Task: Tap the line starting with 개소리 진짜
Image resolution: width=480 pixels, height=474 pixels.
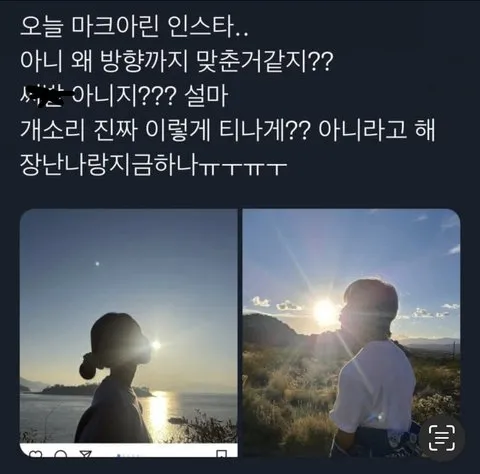Action: coord(228,131)
